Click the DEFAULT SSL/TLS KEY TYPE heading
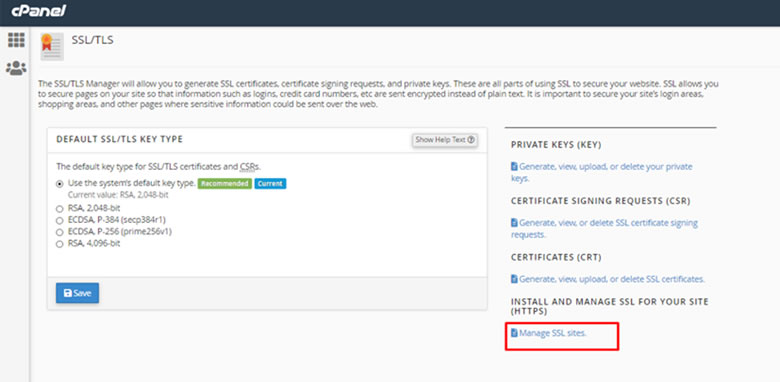Screen dimensions: 780x382 click(119, 139)
